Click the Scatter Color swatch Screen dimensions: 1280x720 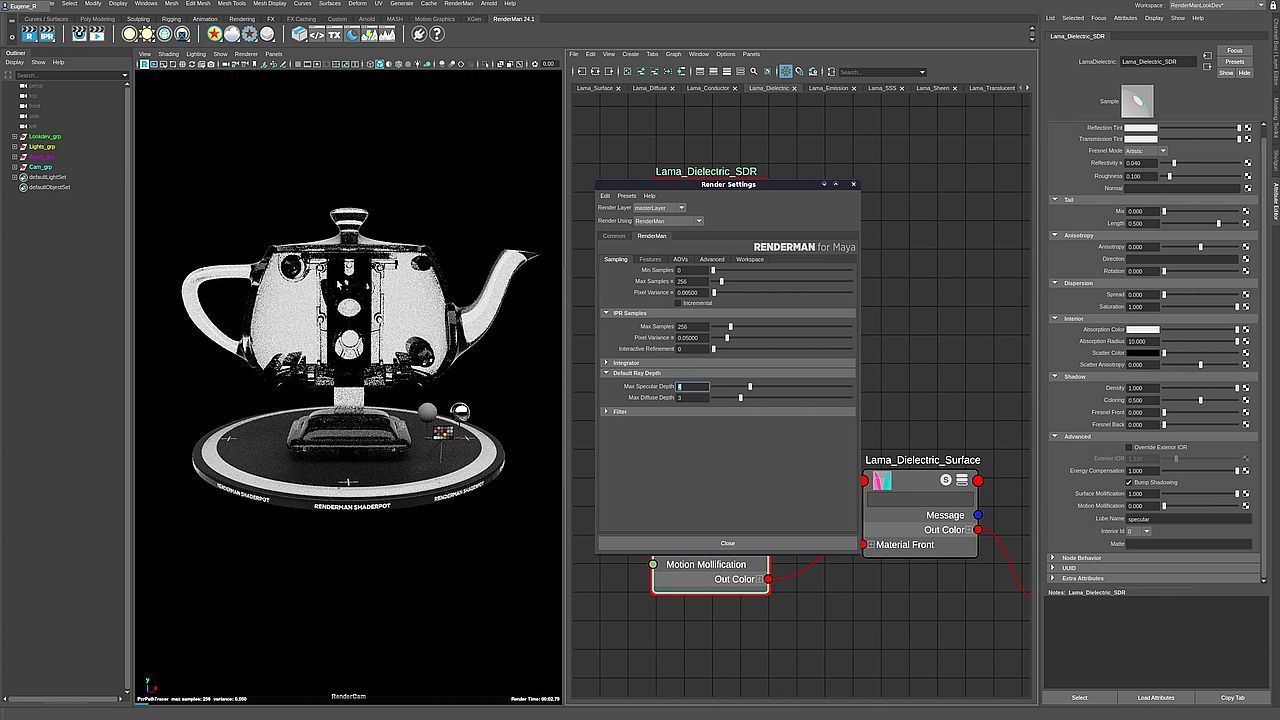pyautogui.click(x=1142, y=353)
